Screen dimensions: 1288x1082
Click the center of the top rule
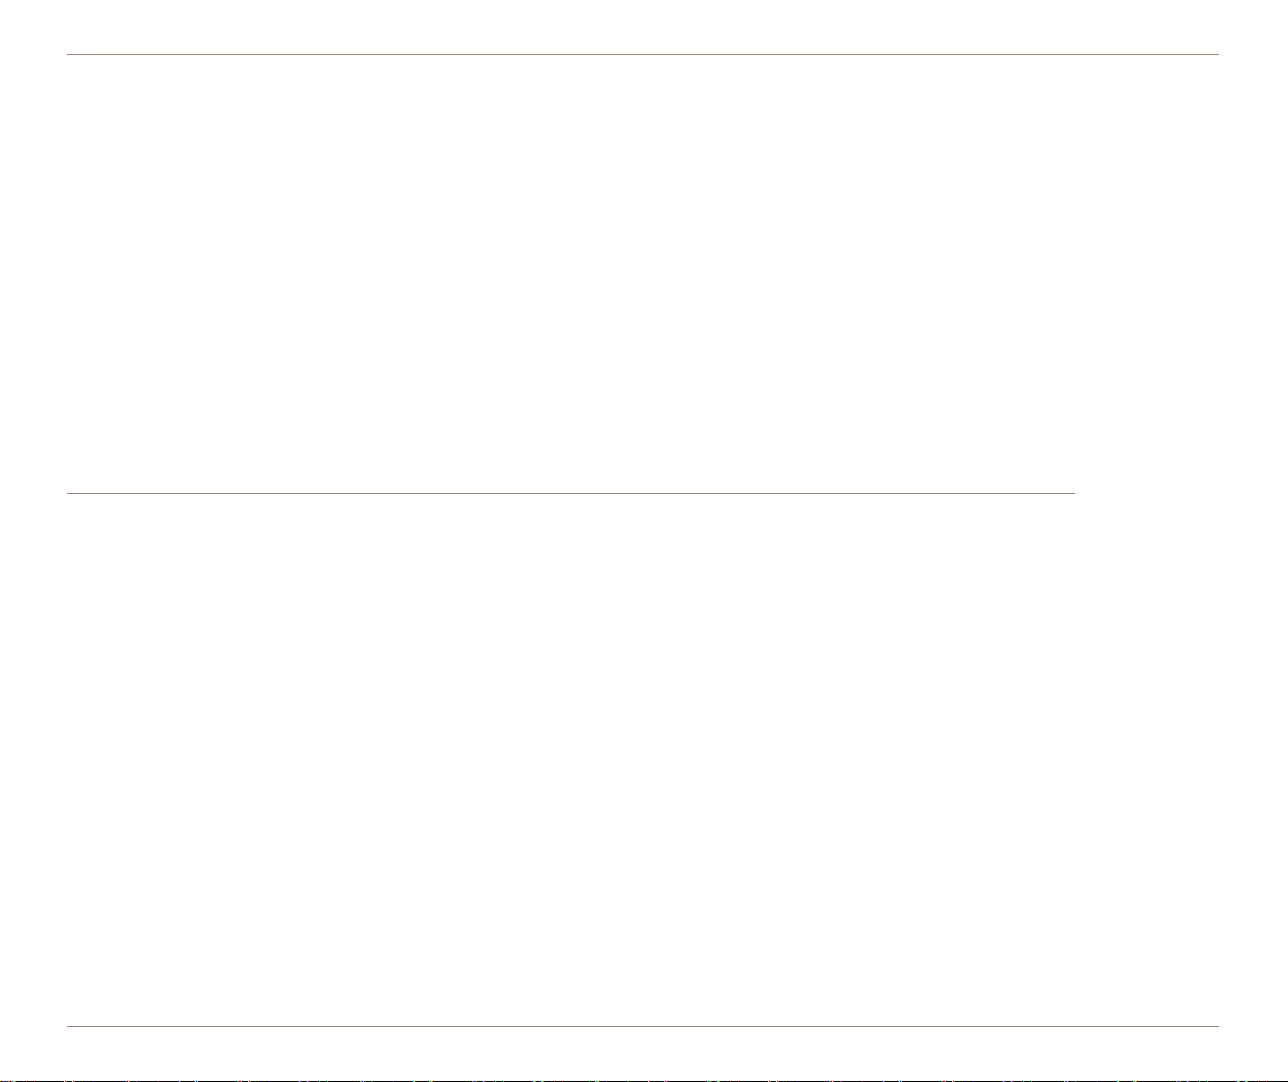point(643,54)
